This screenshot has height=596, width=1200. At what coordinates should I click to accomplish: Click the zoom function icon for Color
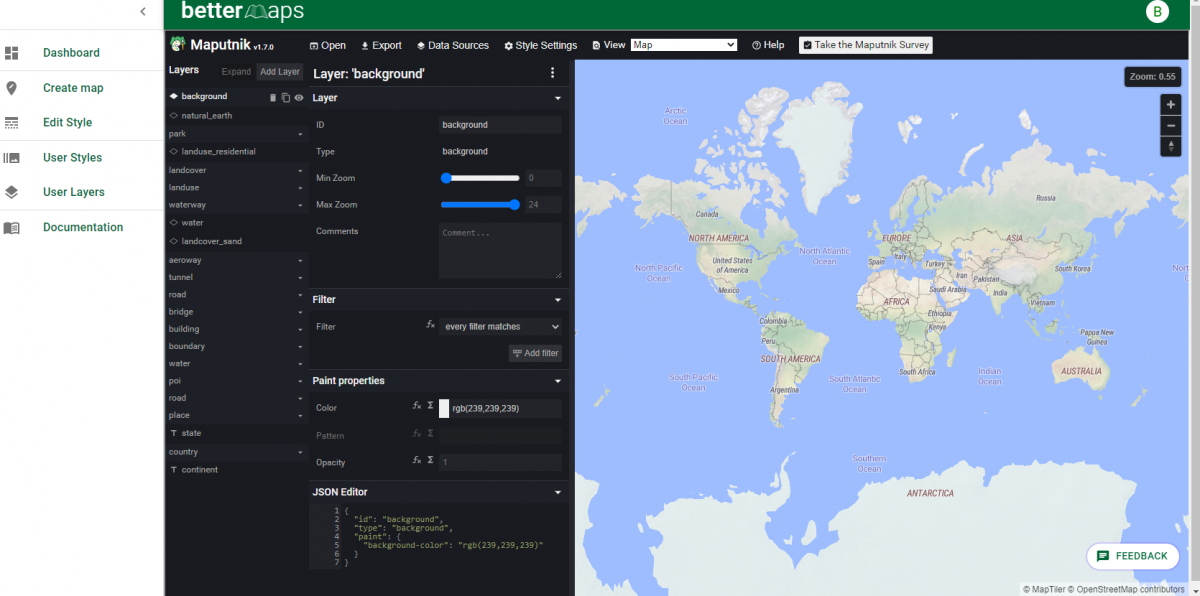point(417,407)
